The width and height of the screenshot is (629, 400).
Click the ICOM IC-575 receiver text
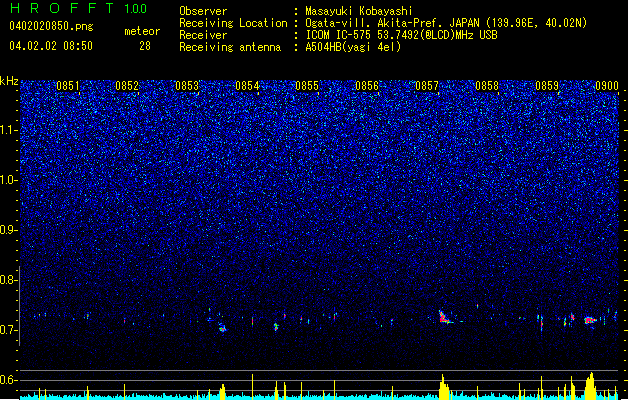[401, 35]
